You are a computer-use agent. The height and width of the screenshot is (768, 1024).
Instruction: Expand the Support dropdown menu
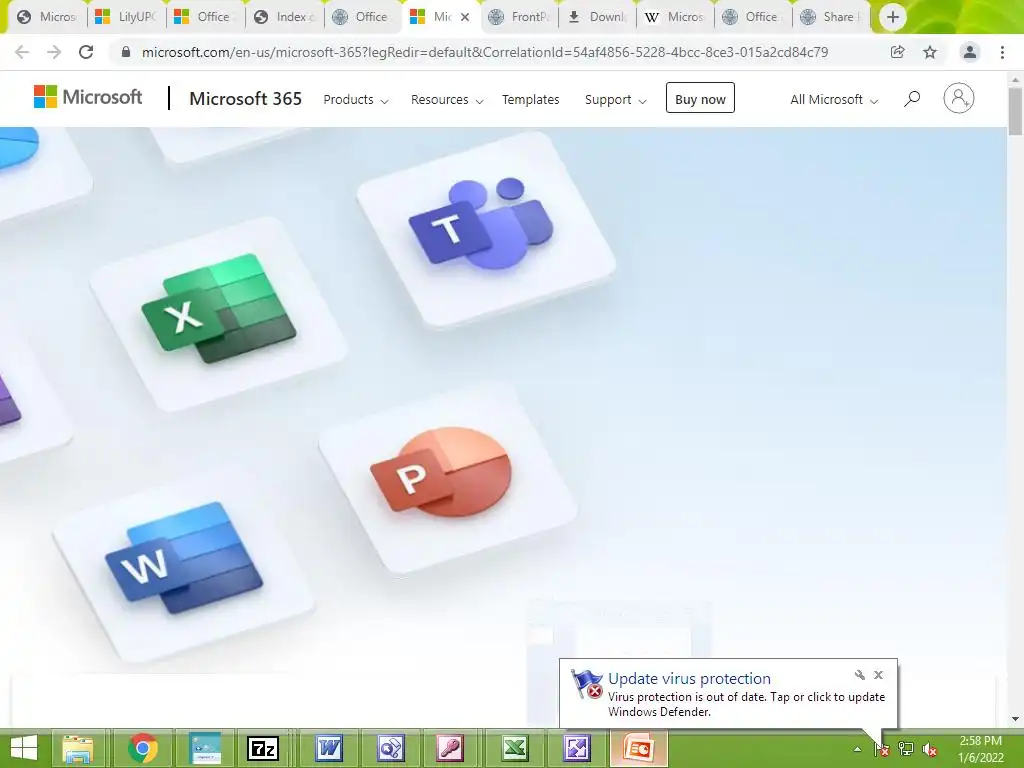(615, 100)
